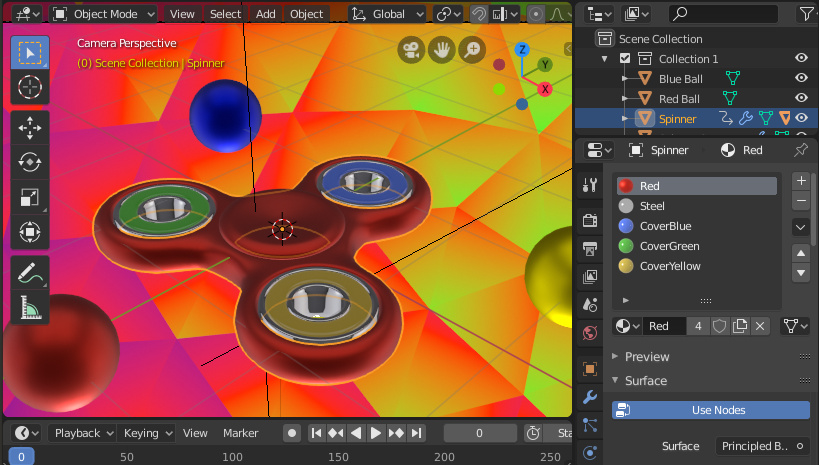Open Object properties tab icon
Screen dimensions: 819x465
tap(590, 369)
